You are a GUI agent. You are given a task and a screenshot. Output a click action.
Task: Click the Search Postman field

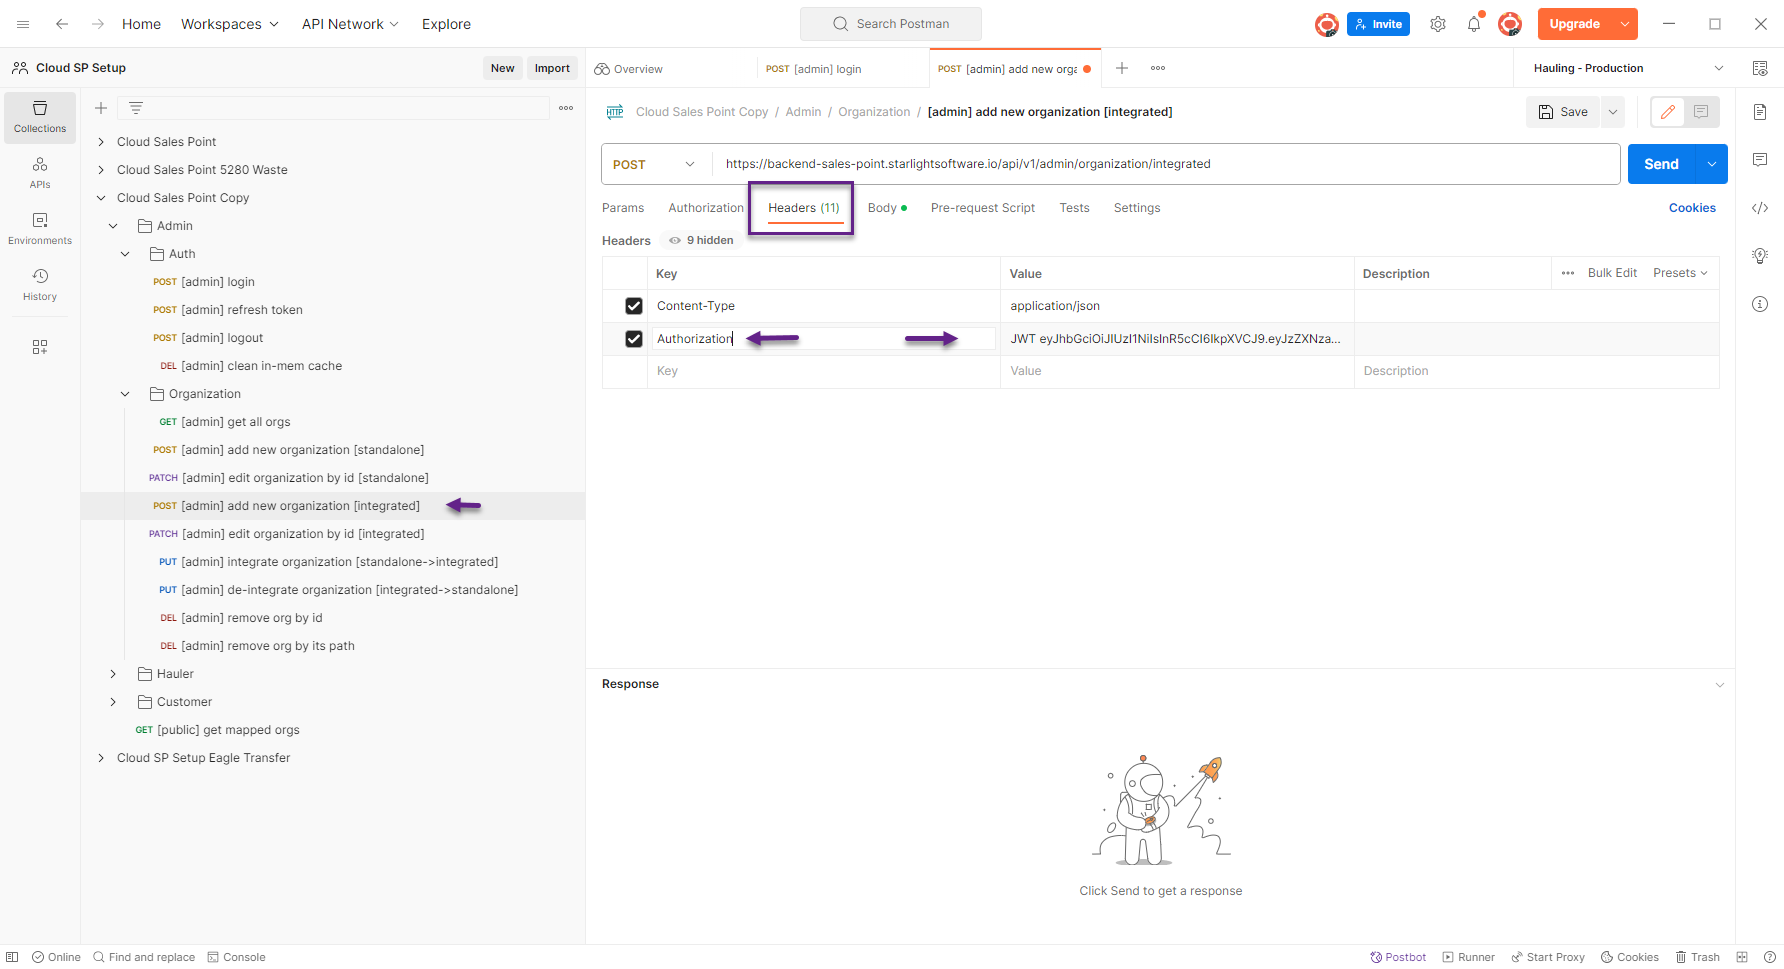click(x=891, y=24)
